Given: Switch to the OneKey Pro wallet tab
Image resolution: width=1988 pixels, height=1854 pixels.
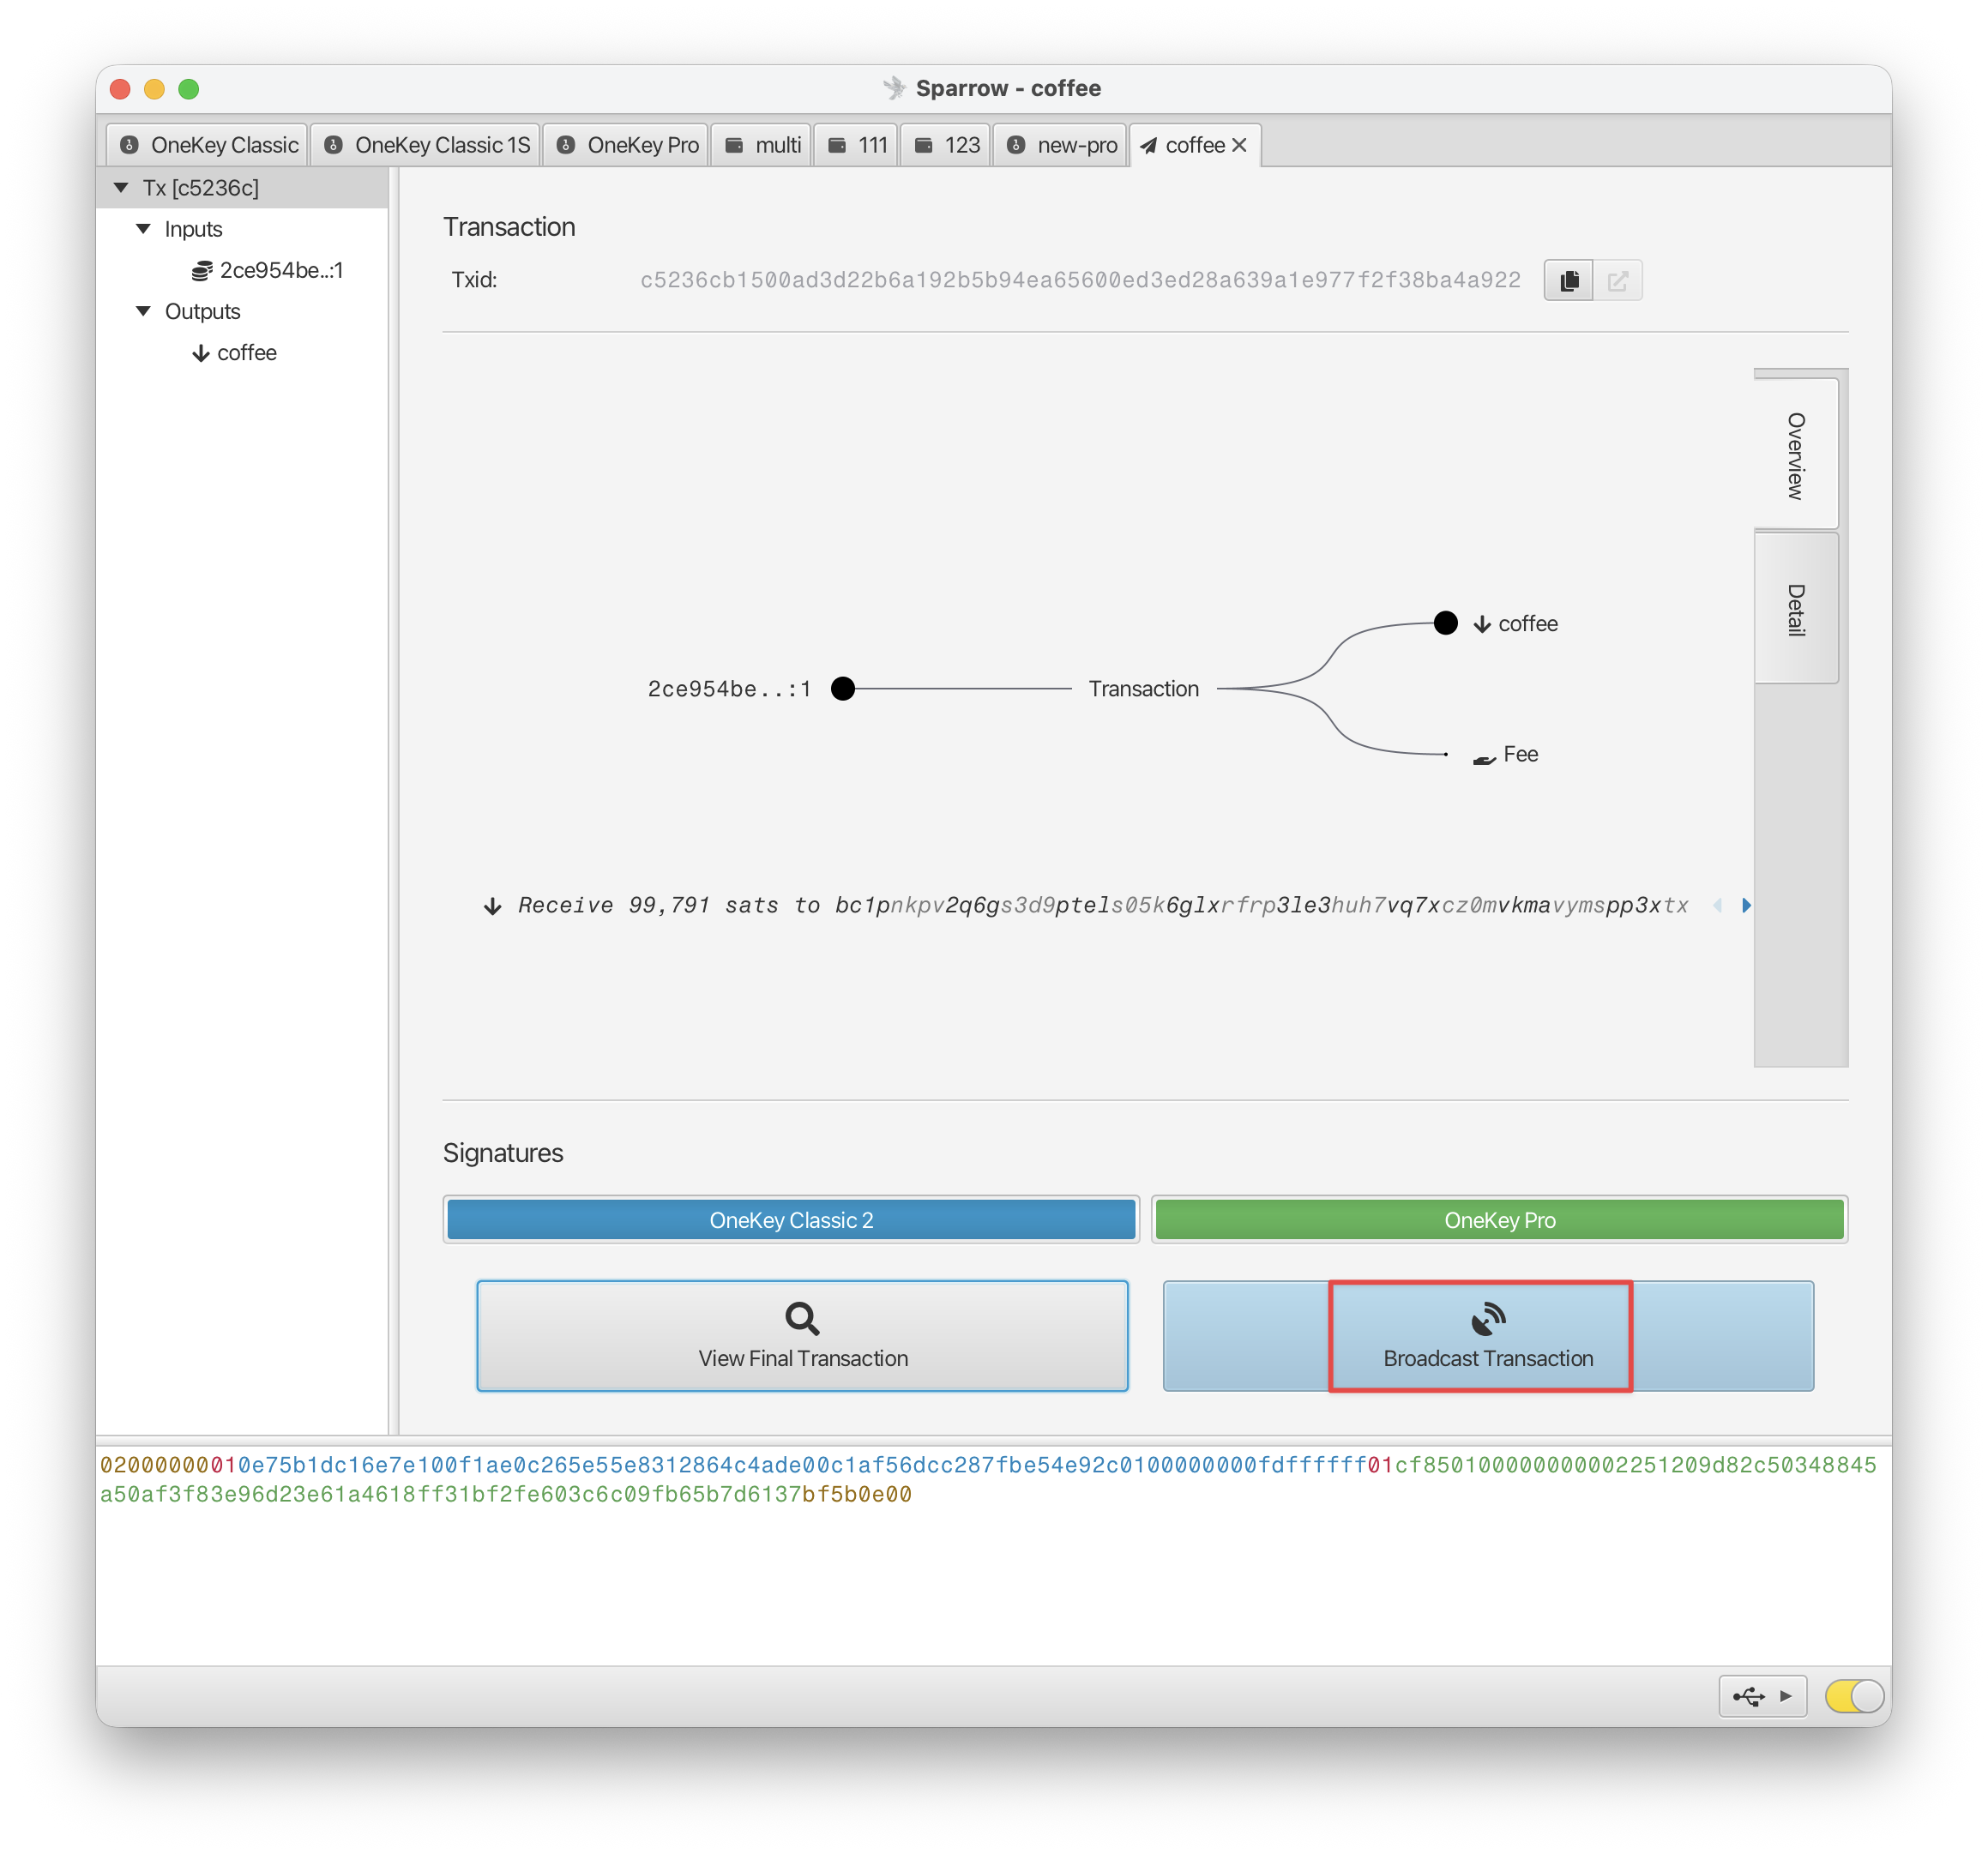Looking at the screenshot, I should pyautogui.click(x=627, y=145).
